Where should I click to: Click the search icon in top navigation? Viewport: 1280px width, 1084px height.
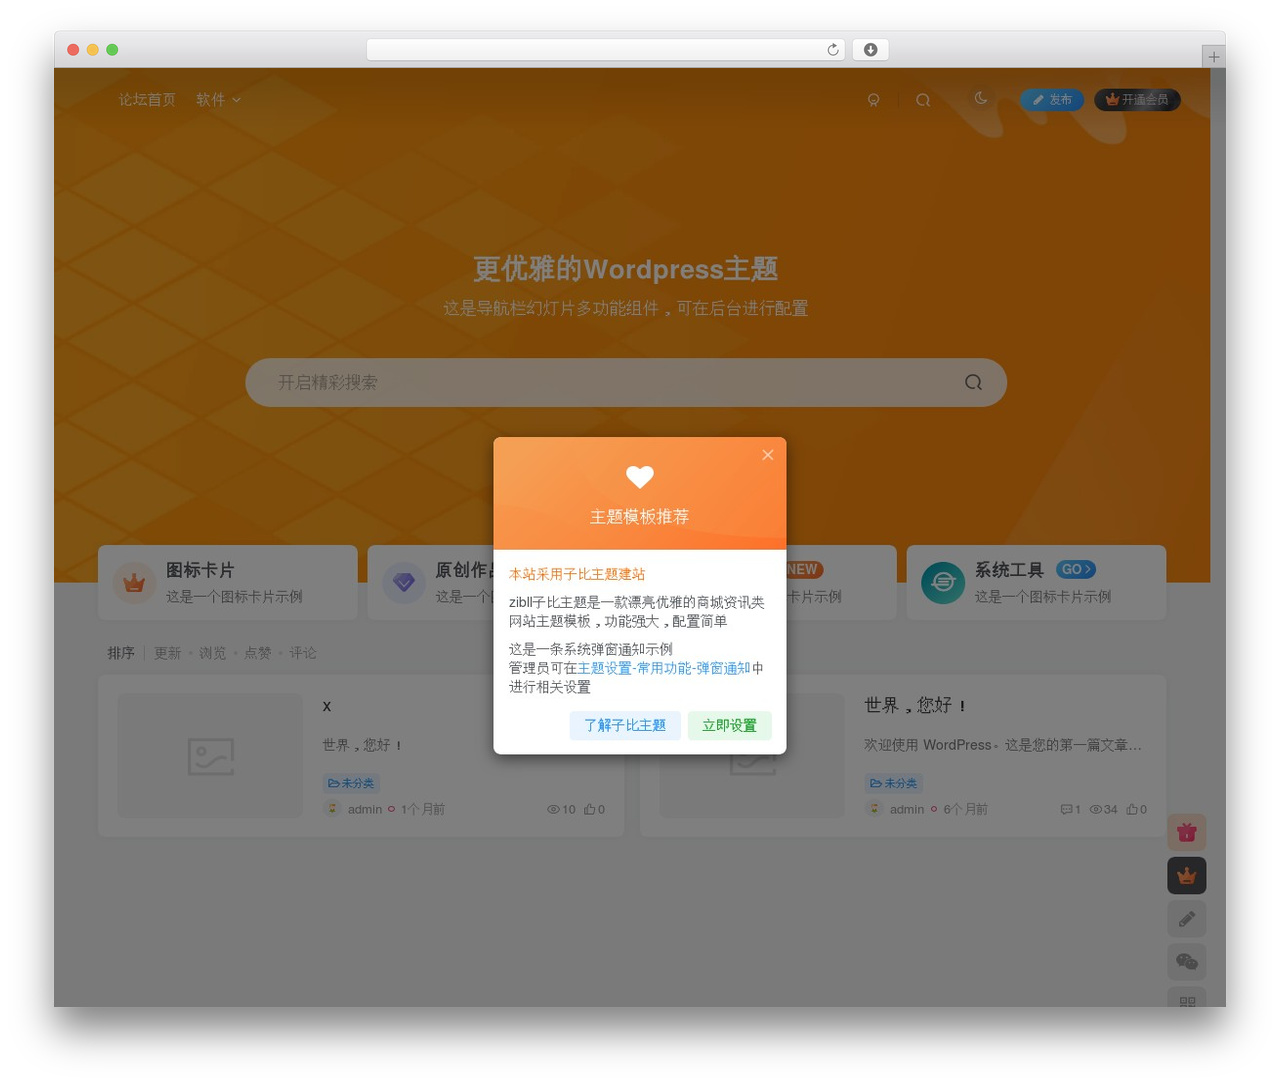(923, 100)
